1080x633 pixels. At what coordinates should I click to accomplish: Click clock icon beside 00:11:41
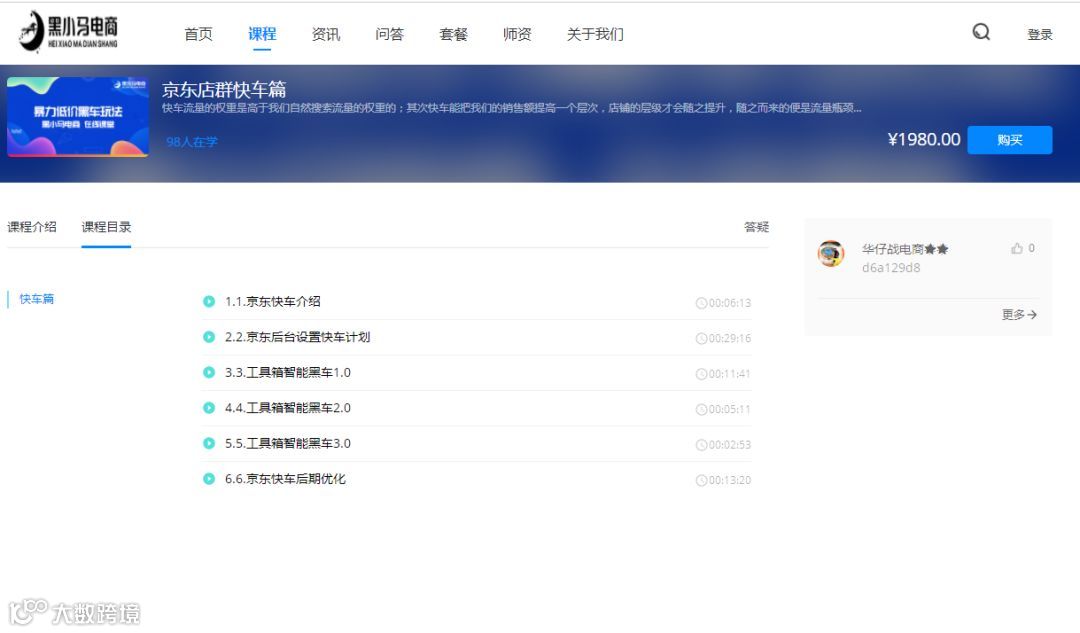[701, 374]
